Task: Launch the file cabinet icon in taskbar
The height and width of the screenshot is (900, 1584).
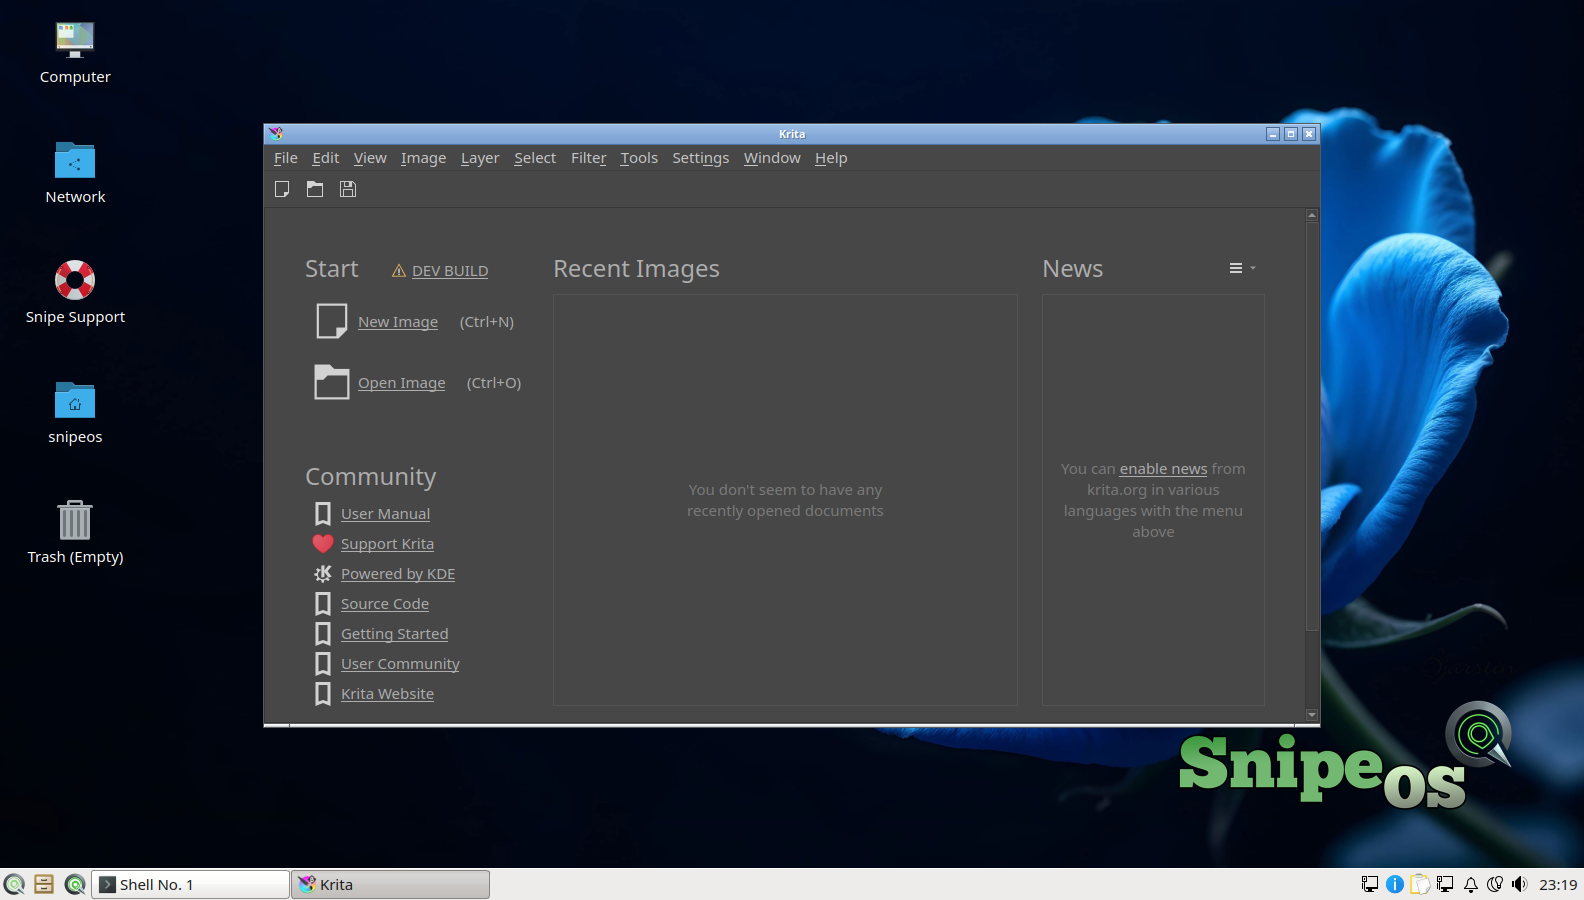Action: [x=44, y=884]
